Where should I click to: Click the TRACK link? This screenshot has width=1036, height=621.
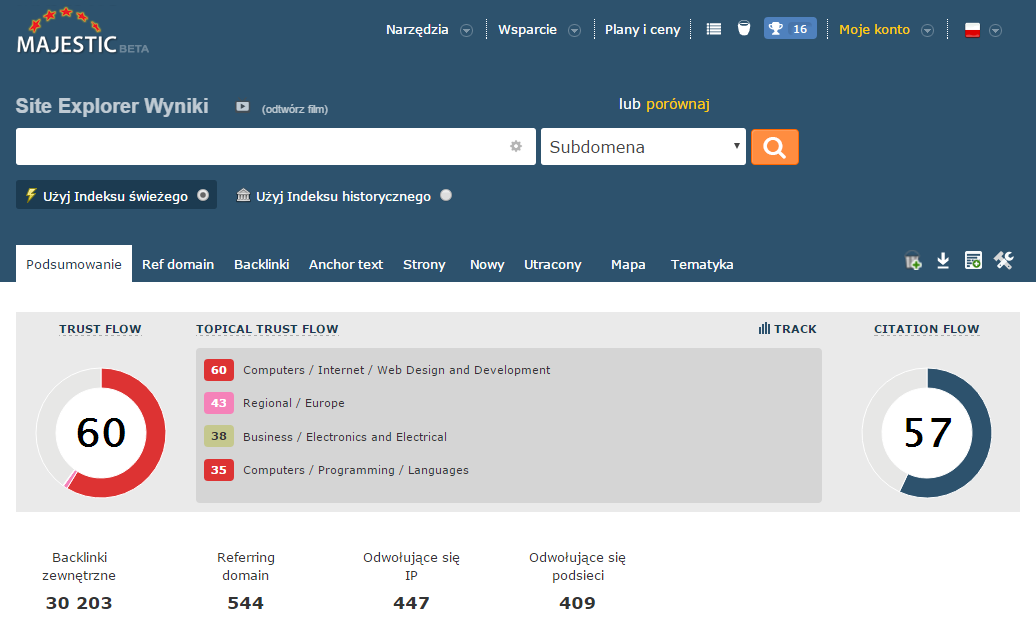coord(788,329)
